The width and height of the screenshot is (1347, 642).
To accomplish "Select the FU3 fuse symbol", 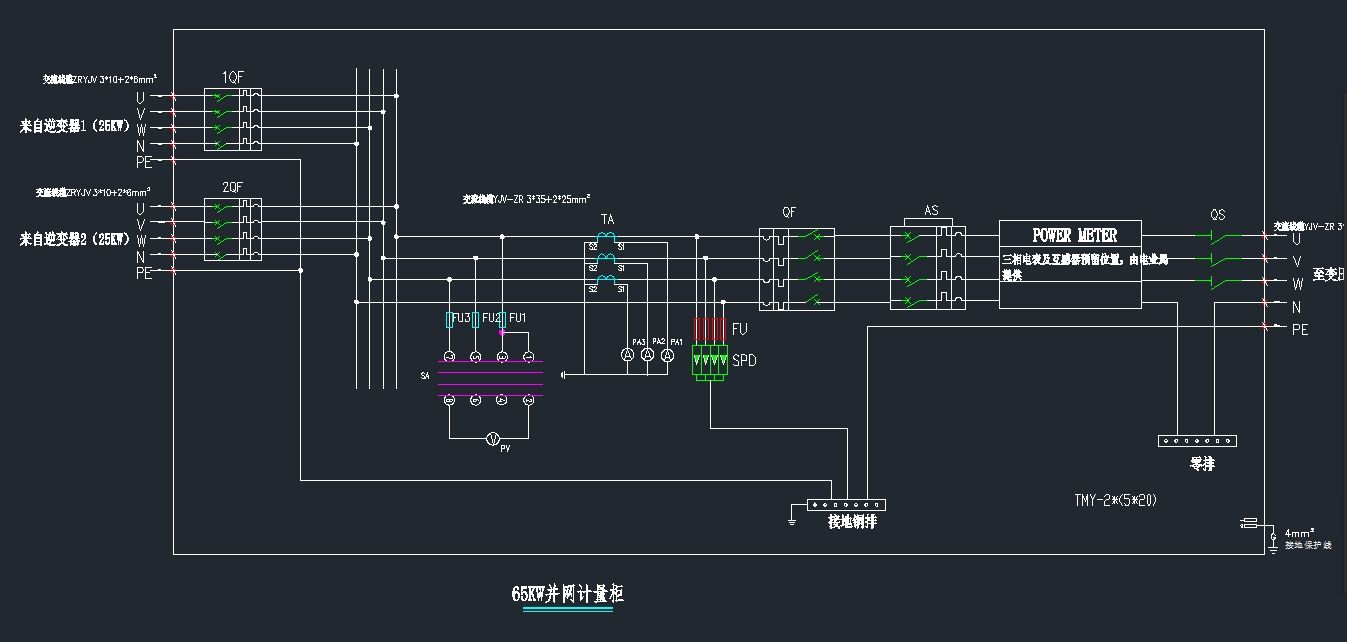I will 449,319.
